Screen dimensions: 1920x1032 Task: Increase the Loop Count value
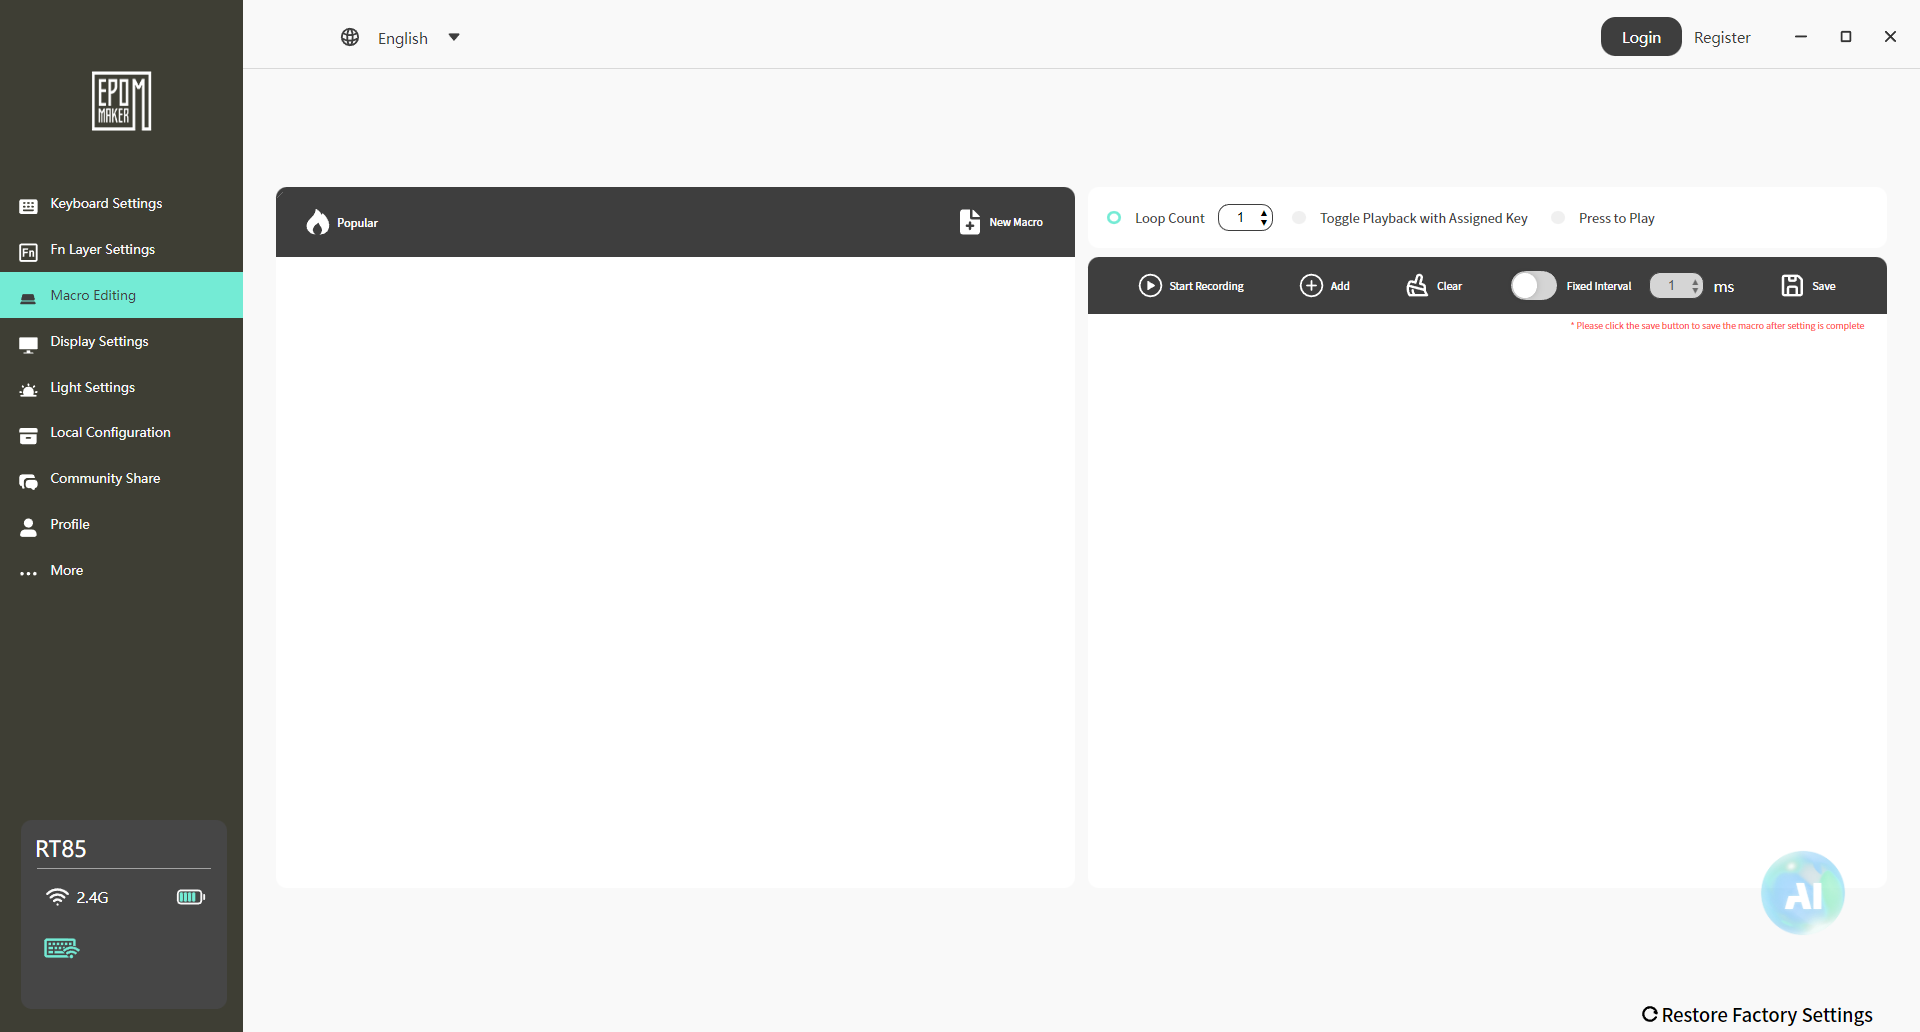[1264, 213]
